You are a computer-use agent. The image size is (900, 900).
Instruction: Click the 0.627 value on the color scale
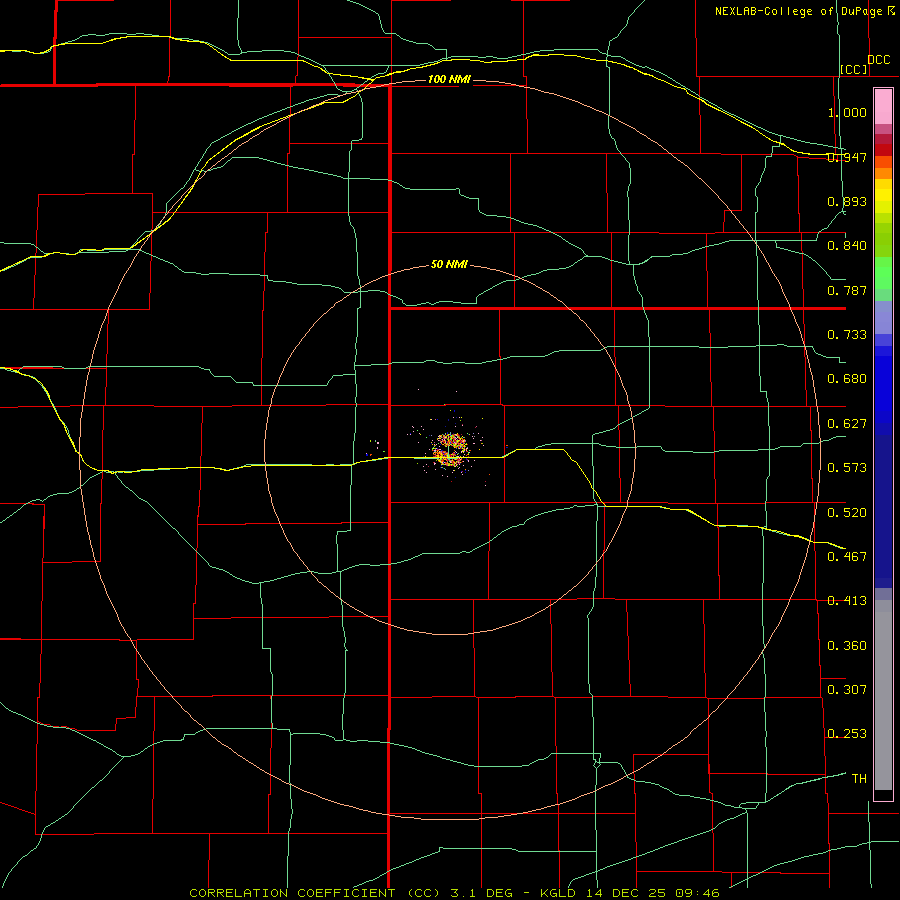pyautogui.click(x=847, y=424)
